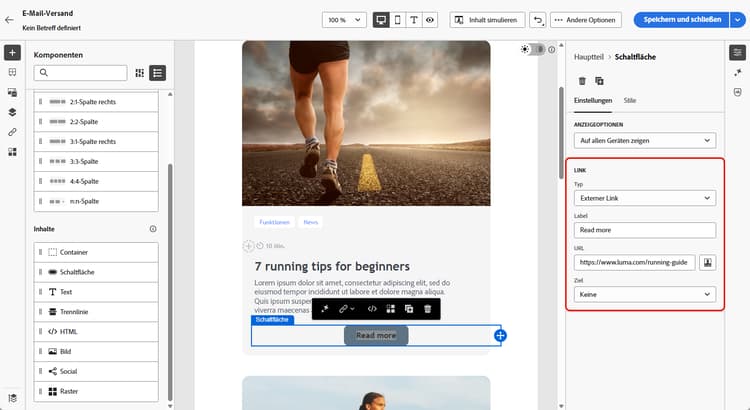Open the add components plus panel

(x=12, y=53)
